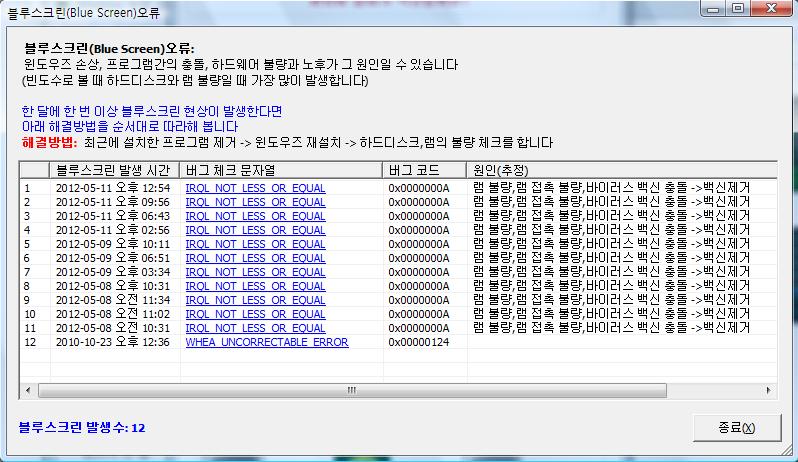Click the 블루스크린 발생수: 12 count label

(82, 427)
